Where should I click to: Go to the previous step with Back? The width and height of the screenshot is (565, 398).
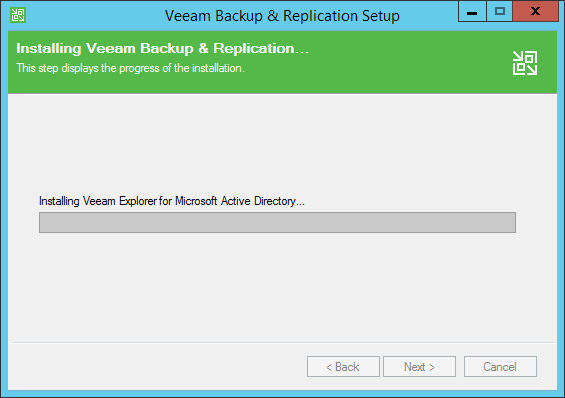[x=343, y=367]
